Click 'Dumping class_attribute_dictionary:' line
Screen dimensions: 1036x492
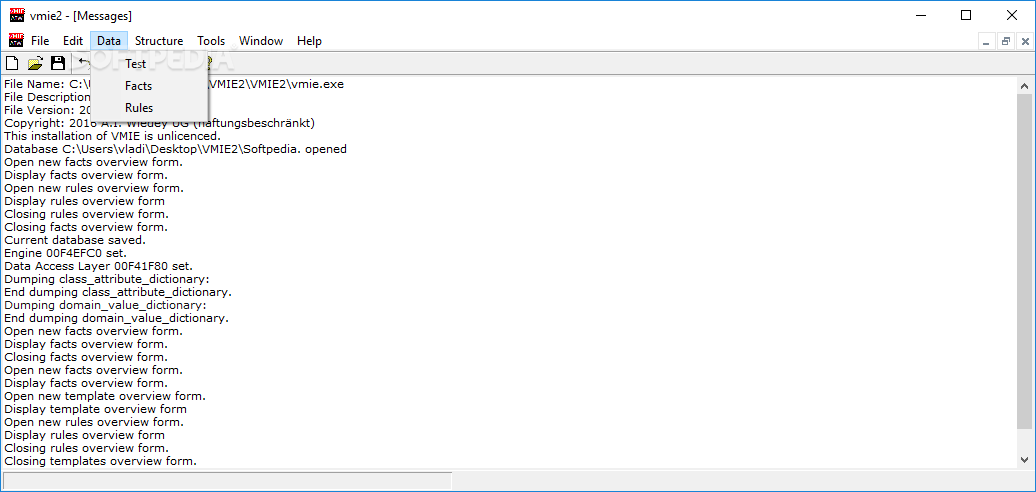107,279
